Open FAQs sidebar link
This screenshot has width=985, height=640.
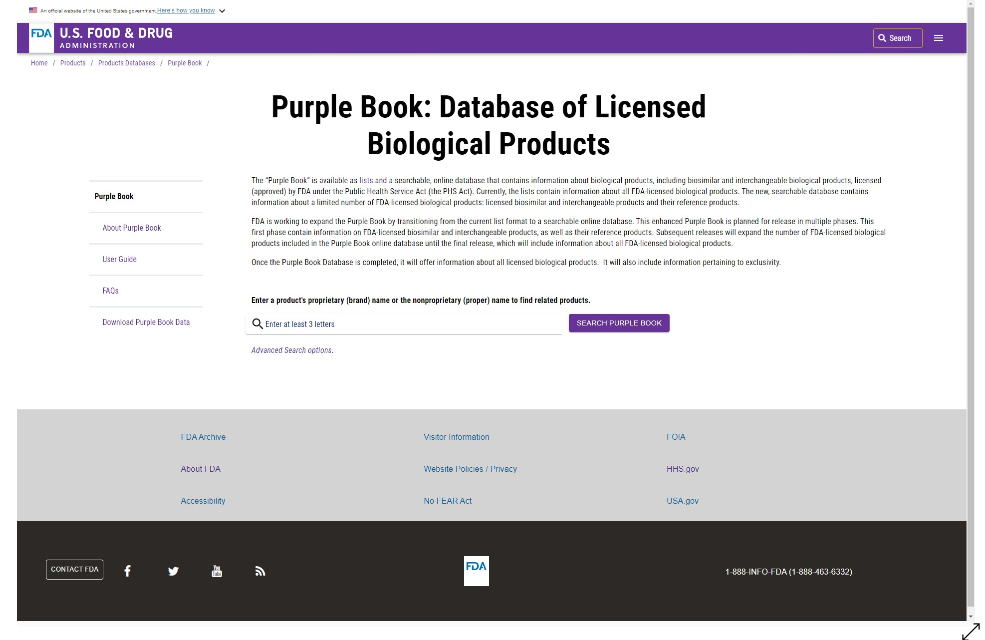[111, 291]
